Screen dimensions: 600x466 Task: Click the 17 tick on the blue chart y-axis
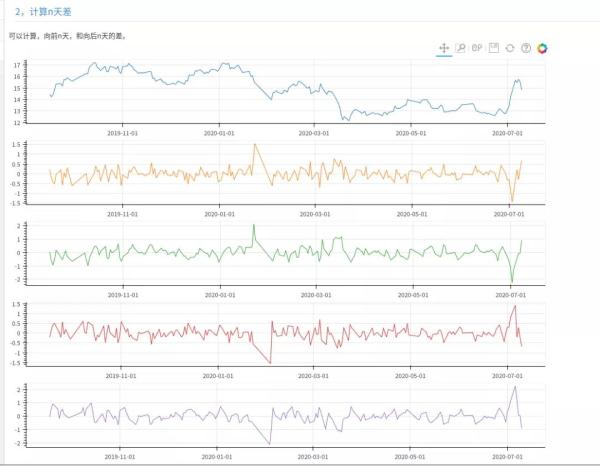tap(17, 65)
